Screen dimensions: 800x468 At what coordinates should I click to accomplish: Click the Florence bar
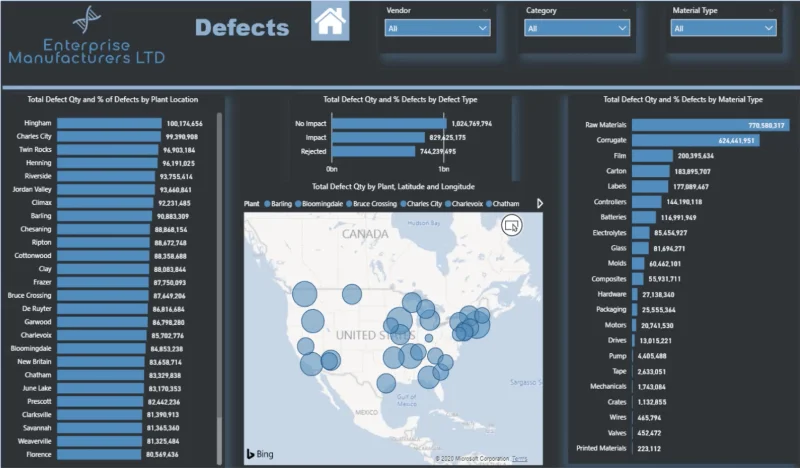99,454
